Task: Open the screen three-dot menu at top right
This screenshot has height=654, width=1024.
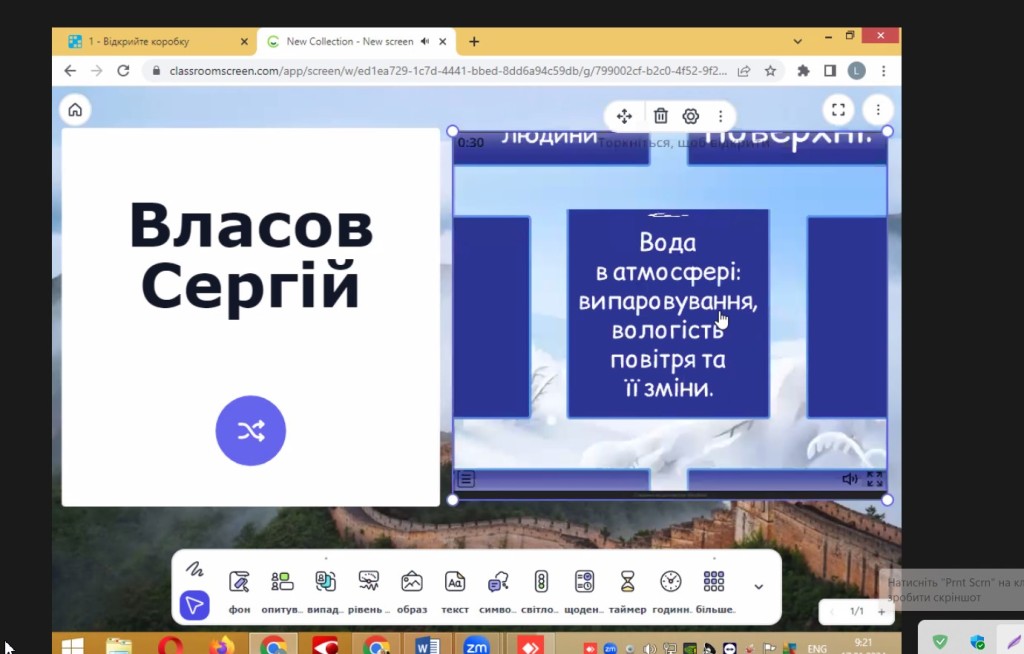Action: [x=877, y=110]
